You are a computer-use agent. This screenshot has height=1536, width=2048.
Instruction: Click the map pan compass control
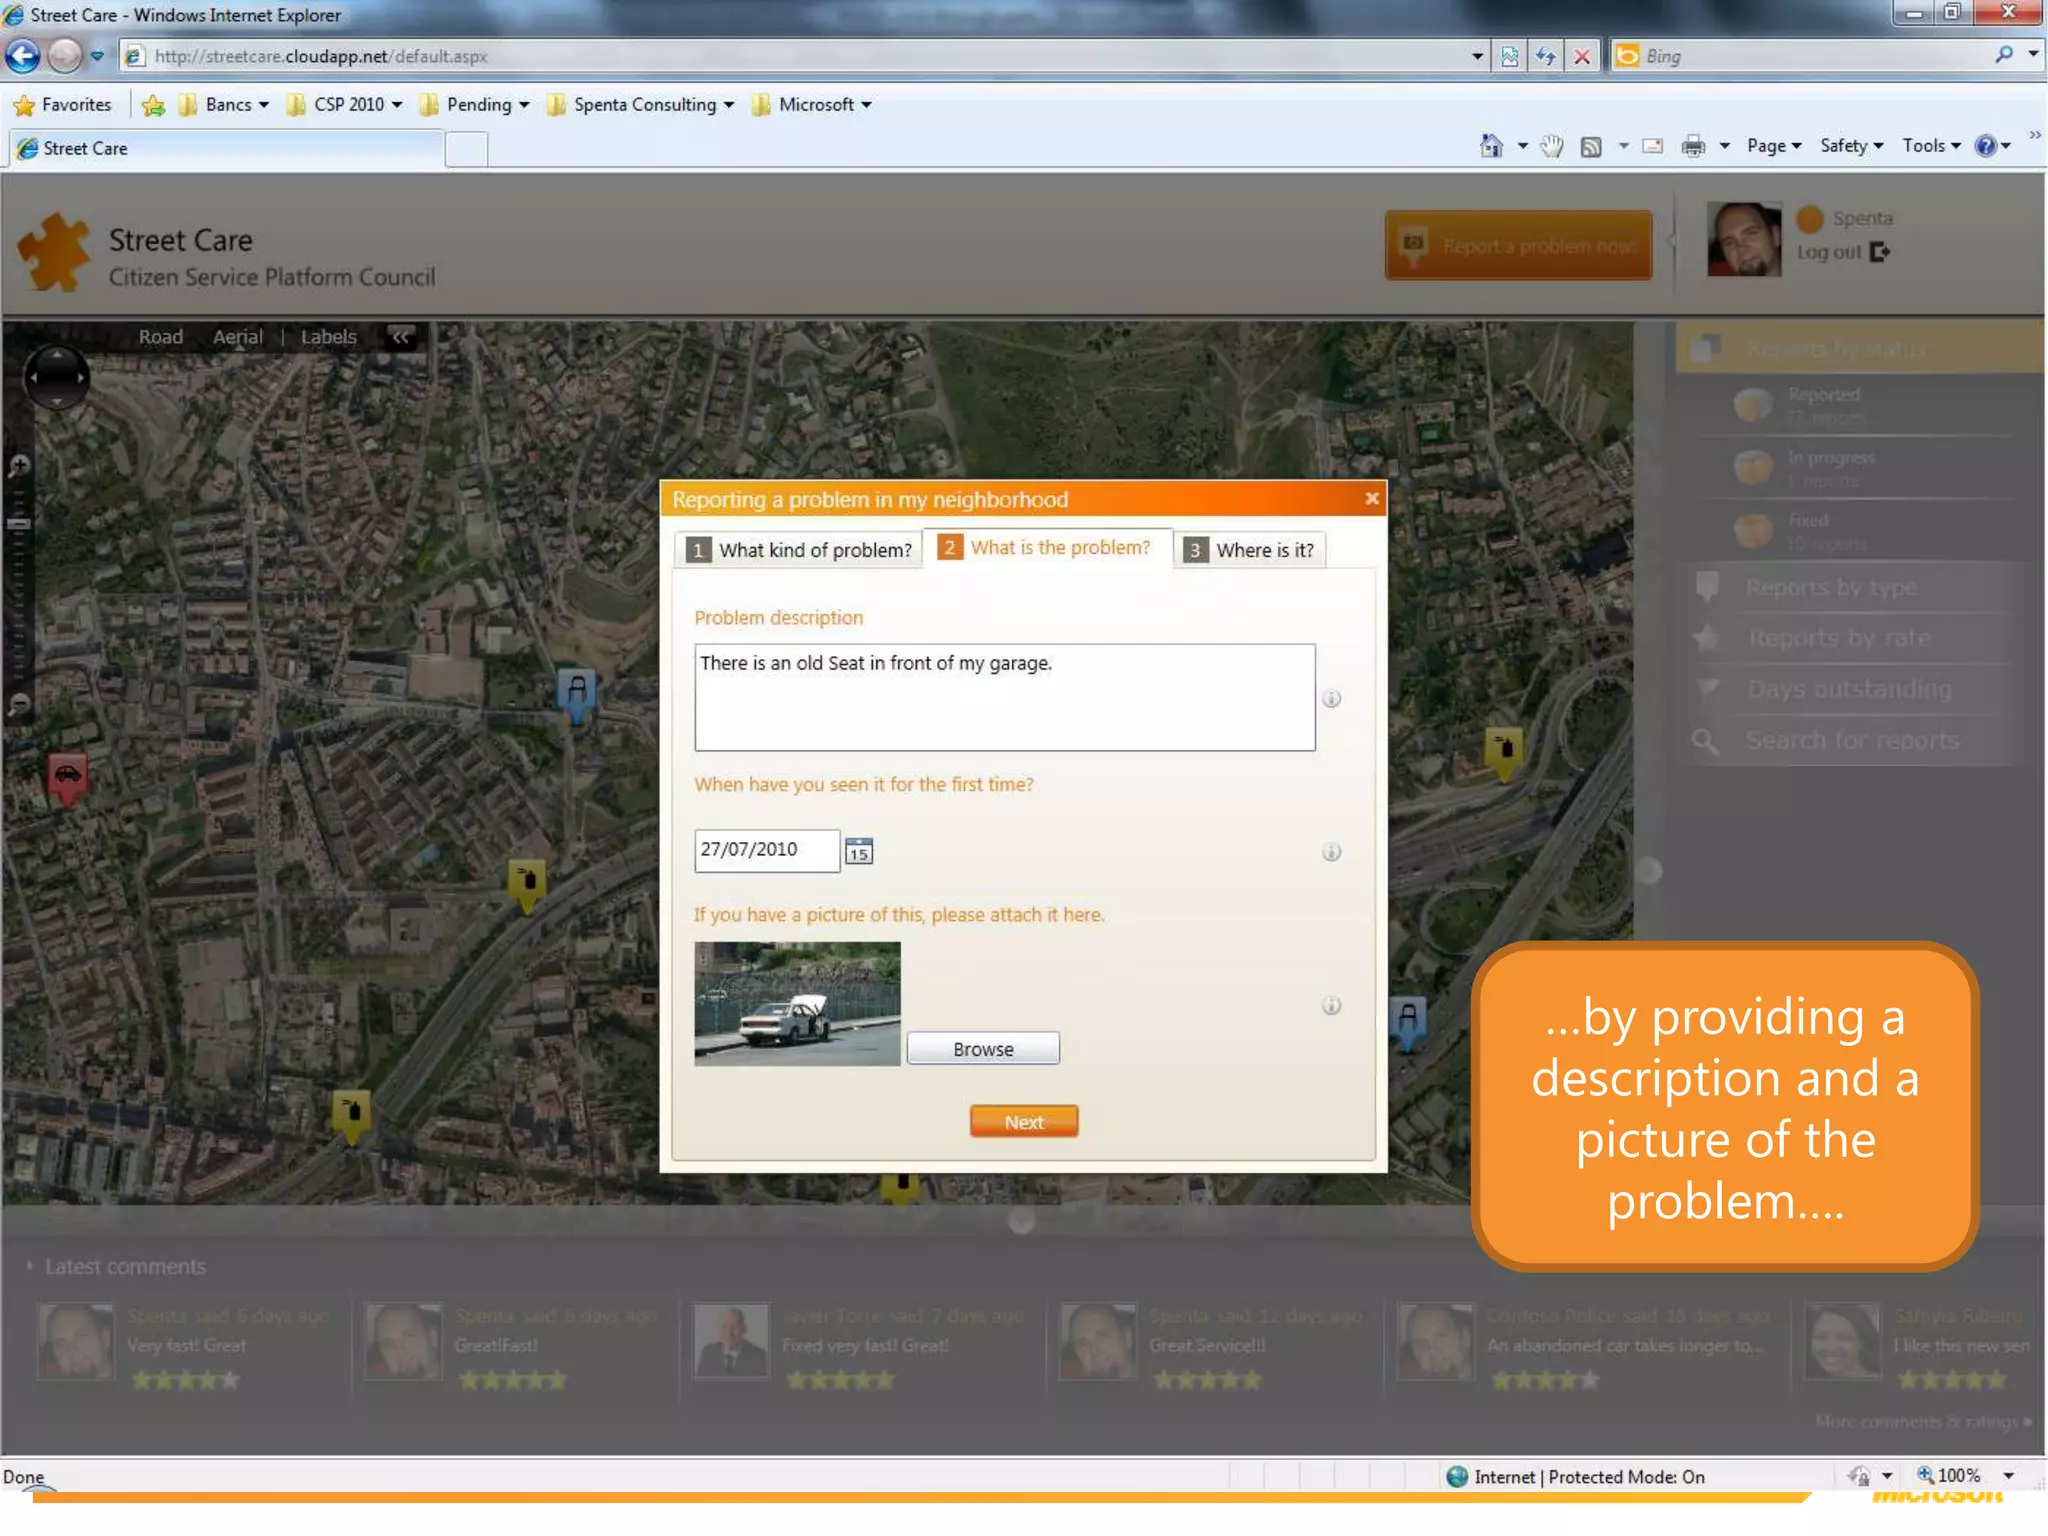[x=56, y=377]
